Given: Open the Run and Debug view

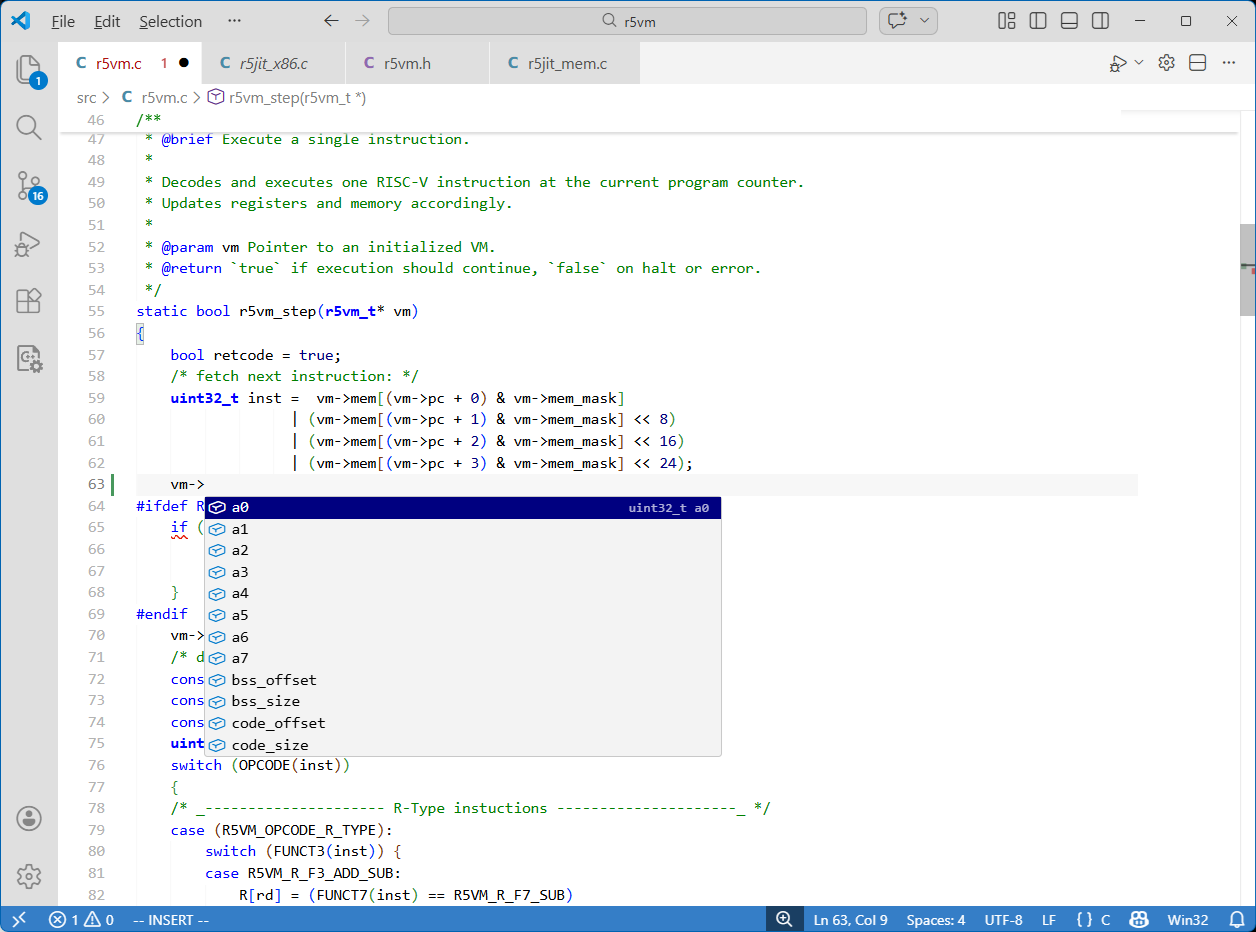Looking at the screenshot, I should pos(29,244).
